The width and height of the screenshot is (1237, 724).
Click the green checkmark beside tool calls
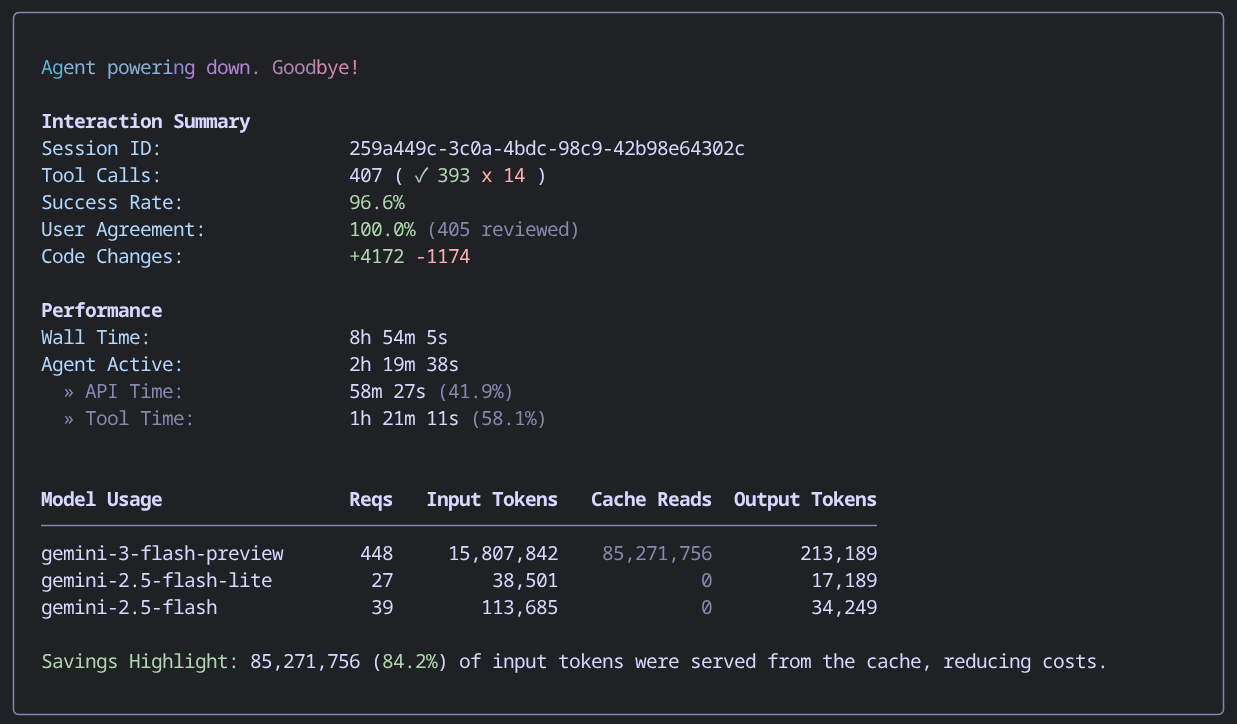point(421,175)
